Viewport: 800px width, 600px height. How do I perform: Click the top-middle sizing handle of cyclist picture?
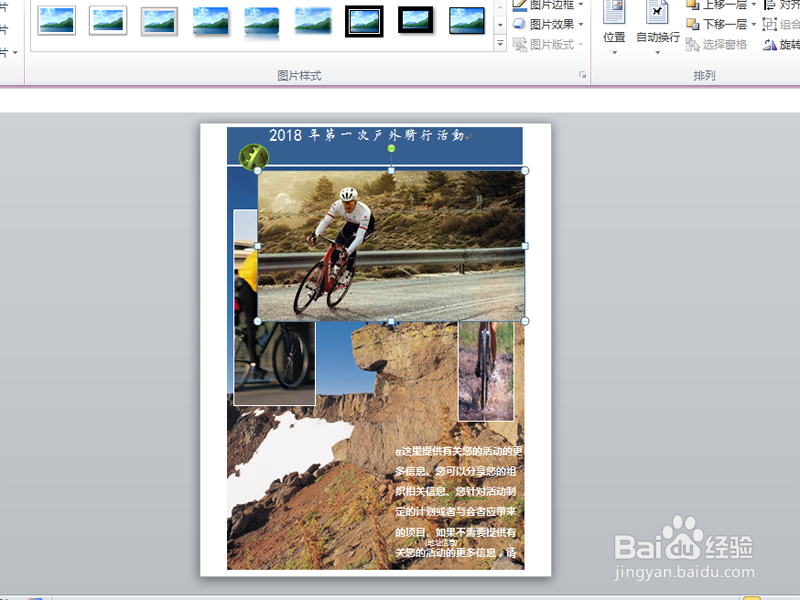coord(391,171)
